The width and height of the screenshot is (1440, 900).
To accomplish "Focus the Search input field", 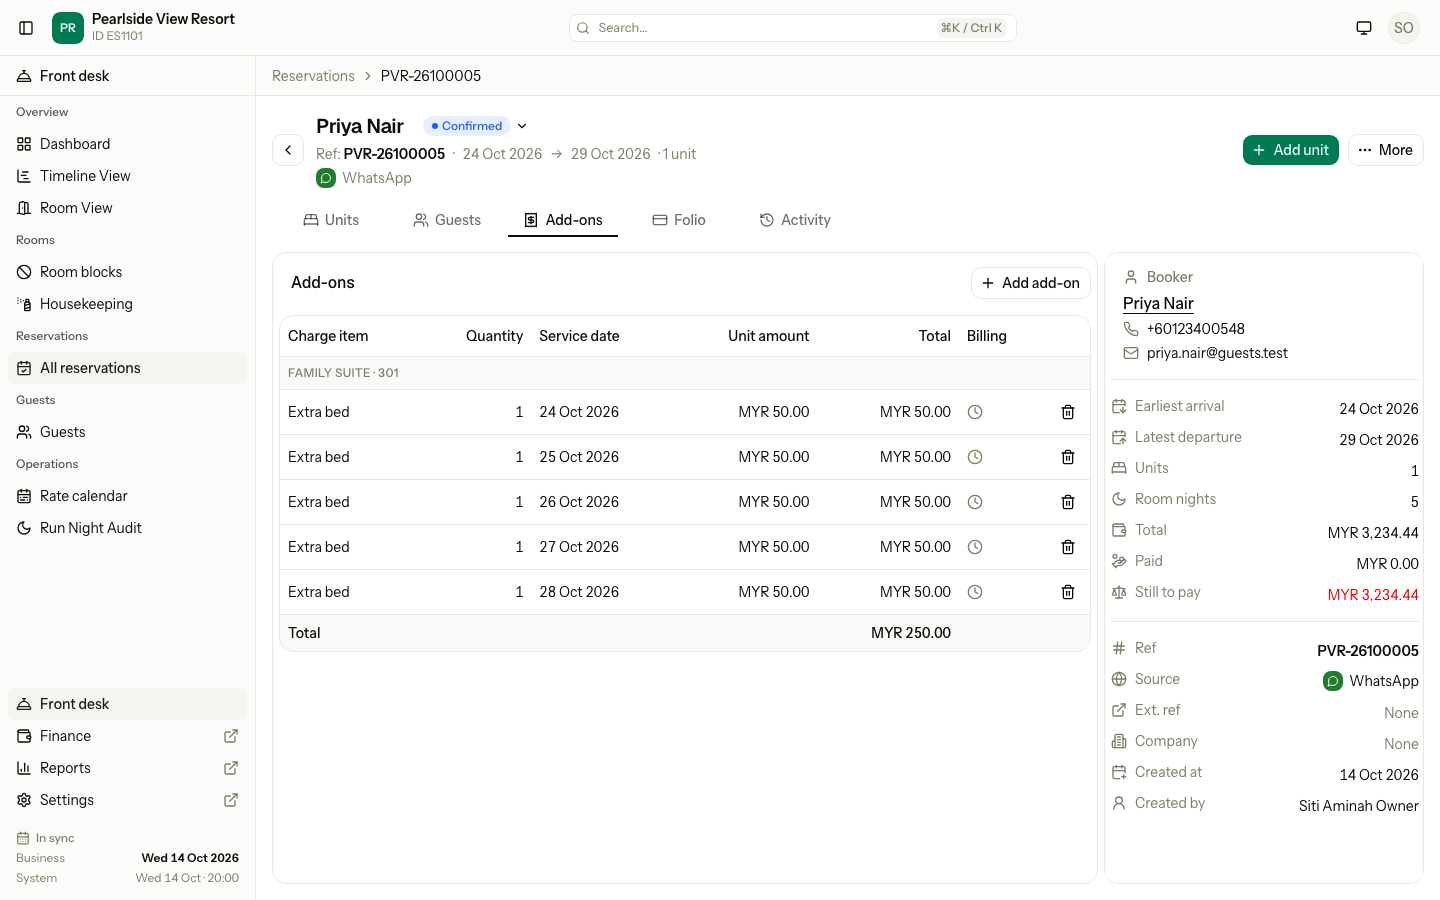I will [x=793, y=28].
